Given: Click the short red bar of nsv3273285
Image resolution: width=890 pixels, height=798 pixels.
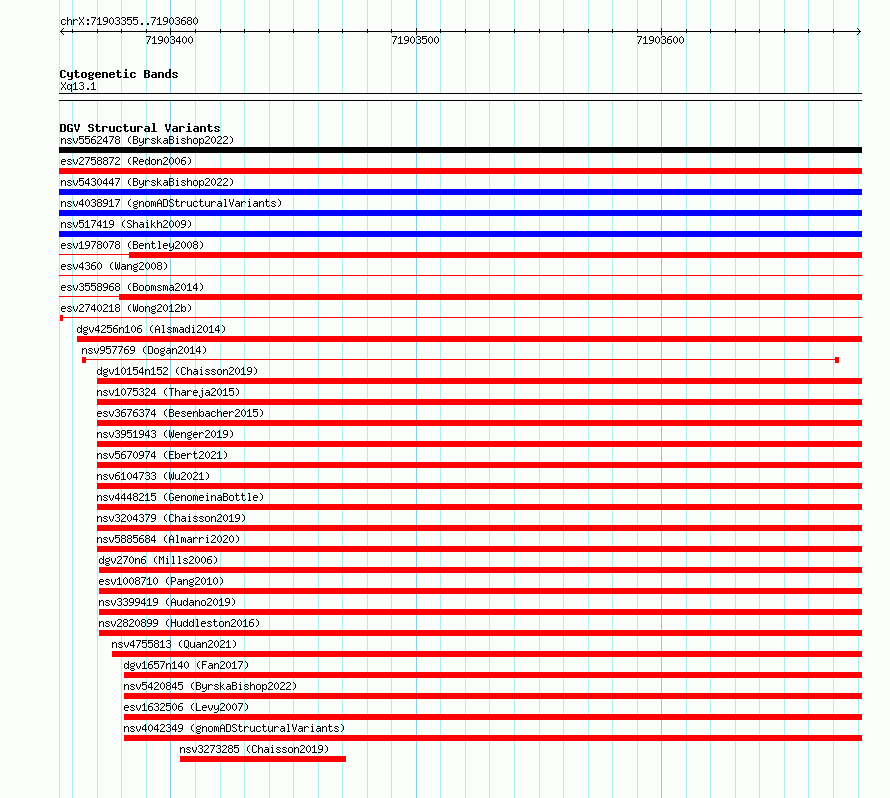Looking at the screenshot, I should pyautogui.click(x=263, y=759).
